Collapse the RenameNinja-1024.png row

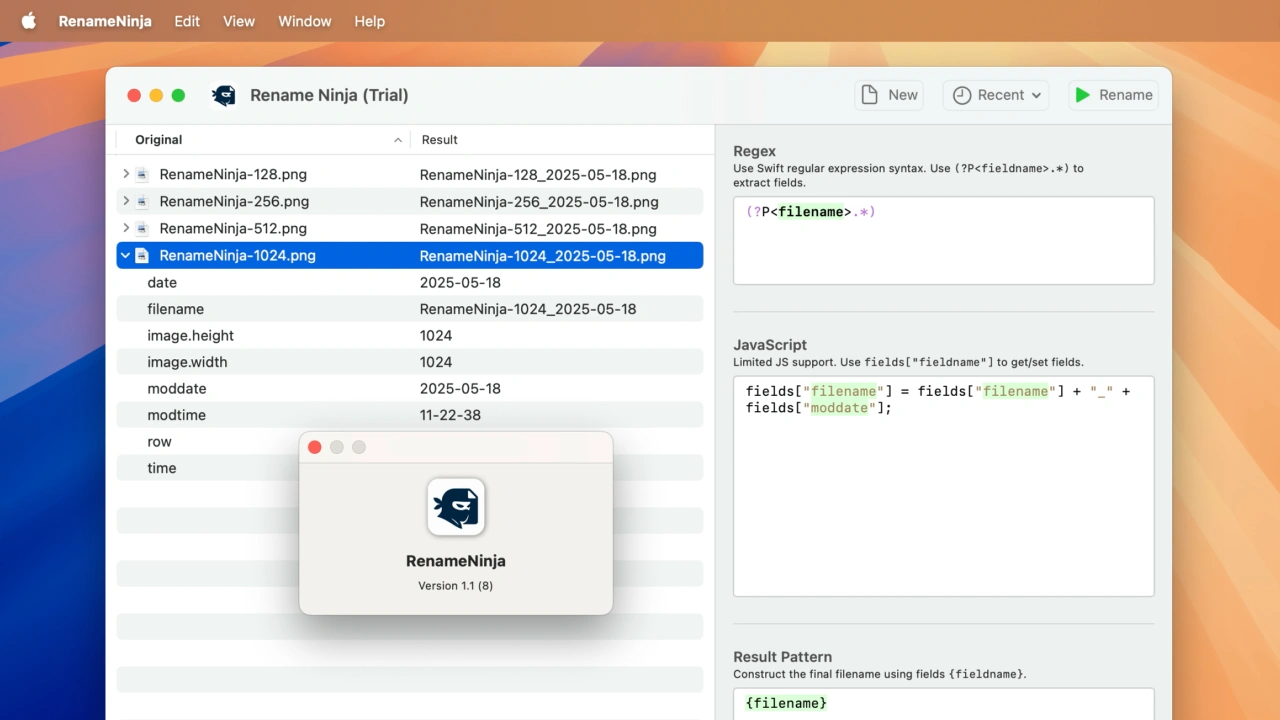point(125,256)
